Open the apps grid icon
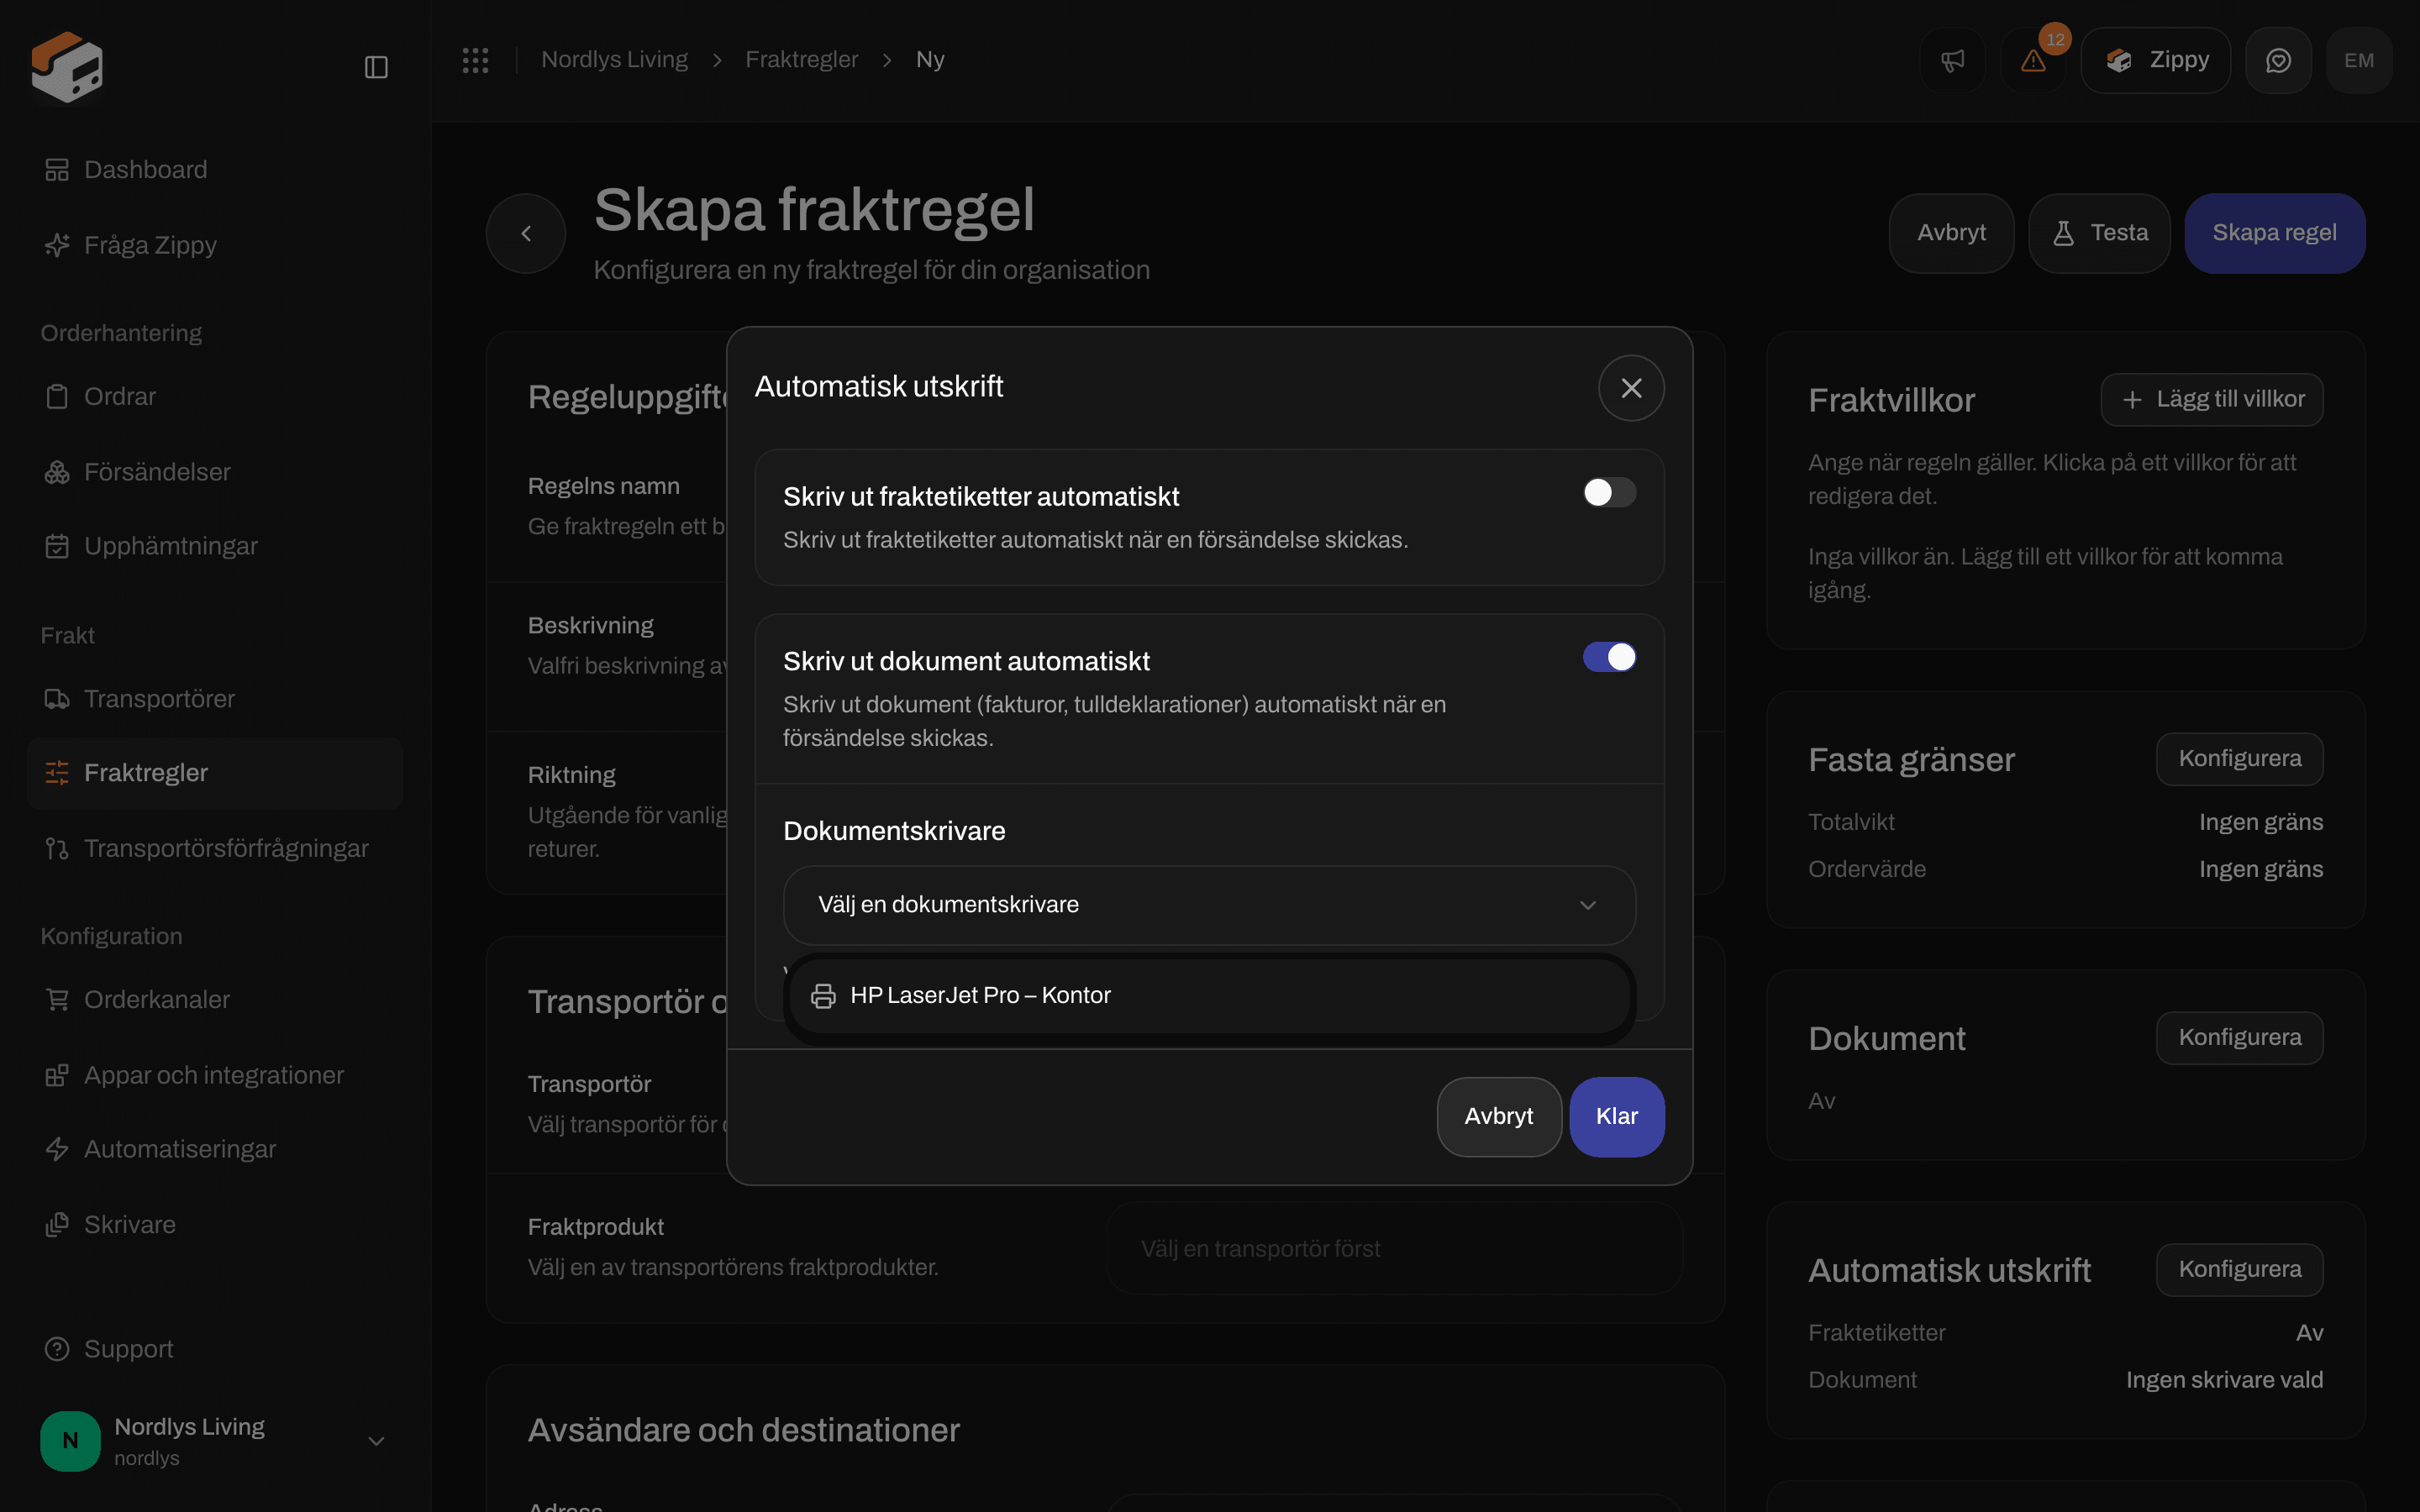 (x=475, y=60)
